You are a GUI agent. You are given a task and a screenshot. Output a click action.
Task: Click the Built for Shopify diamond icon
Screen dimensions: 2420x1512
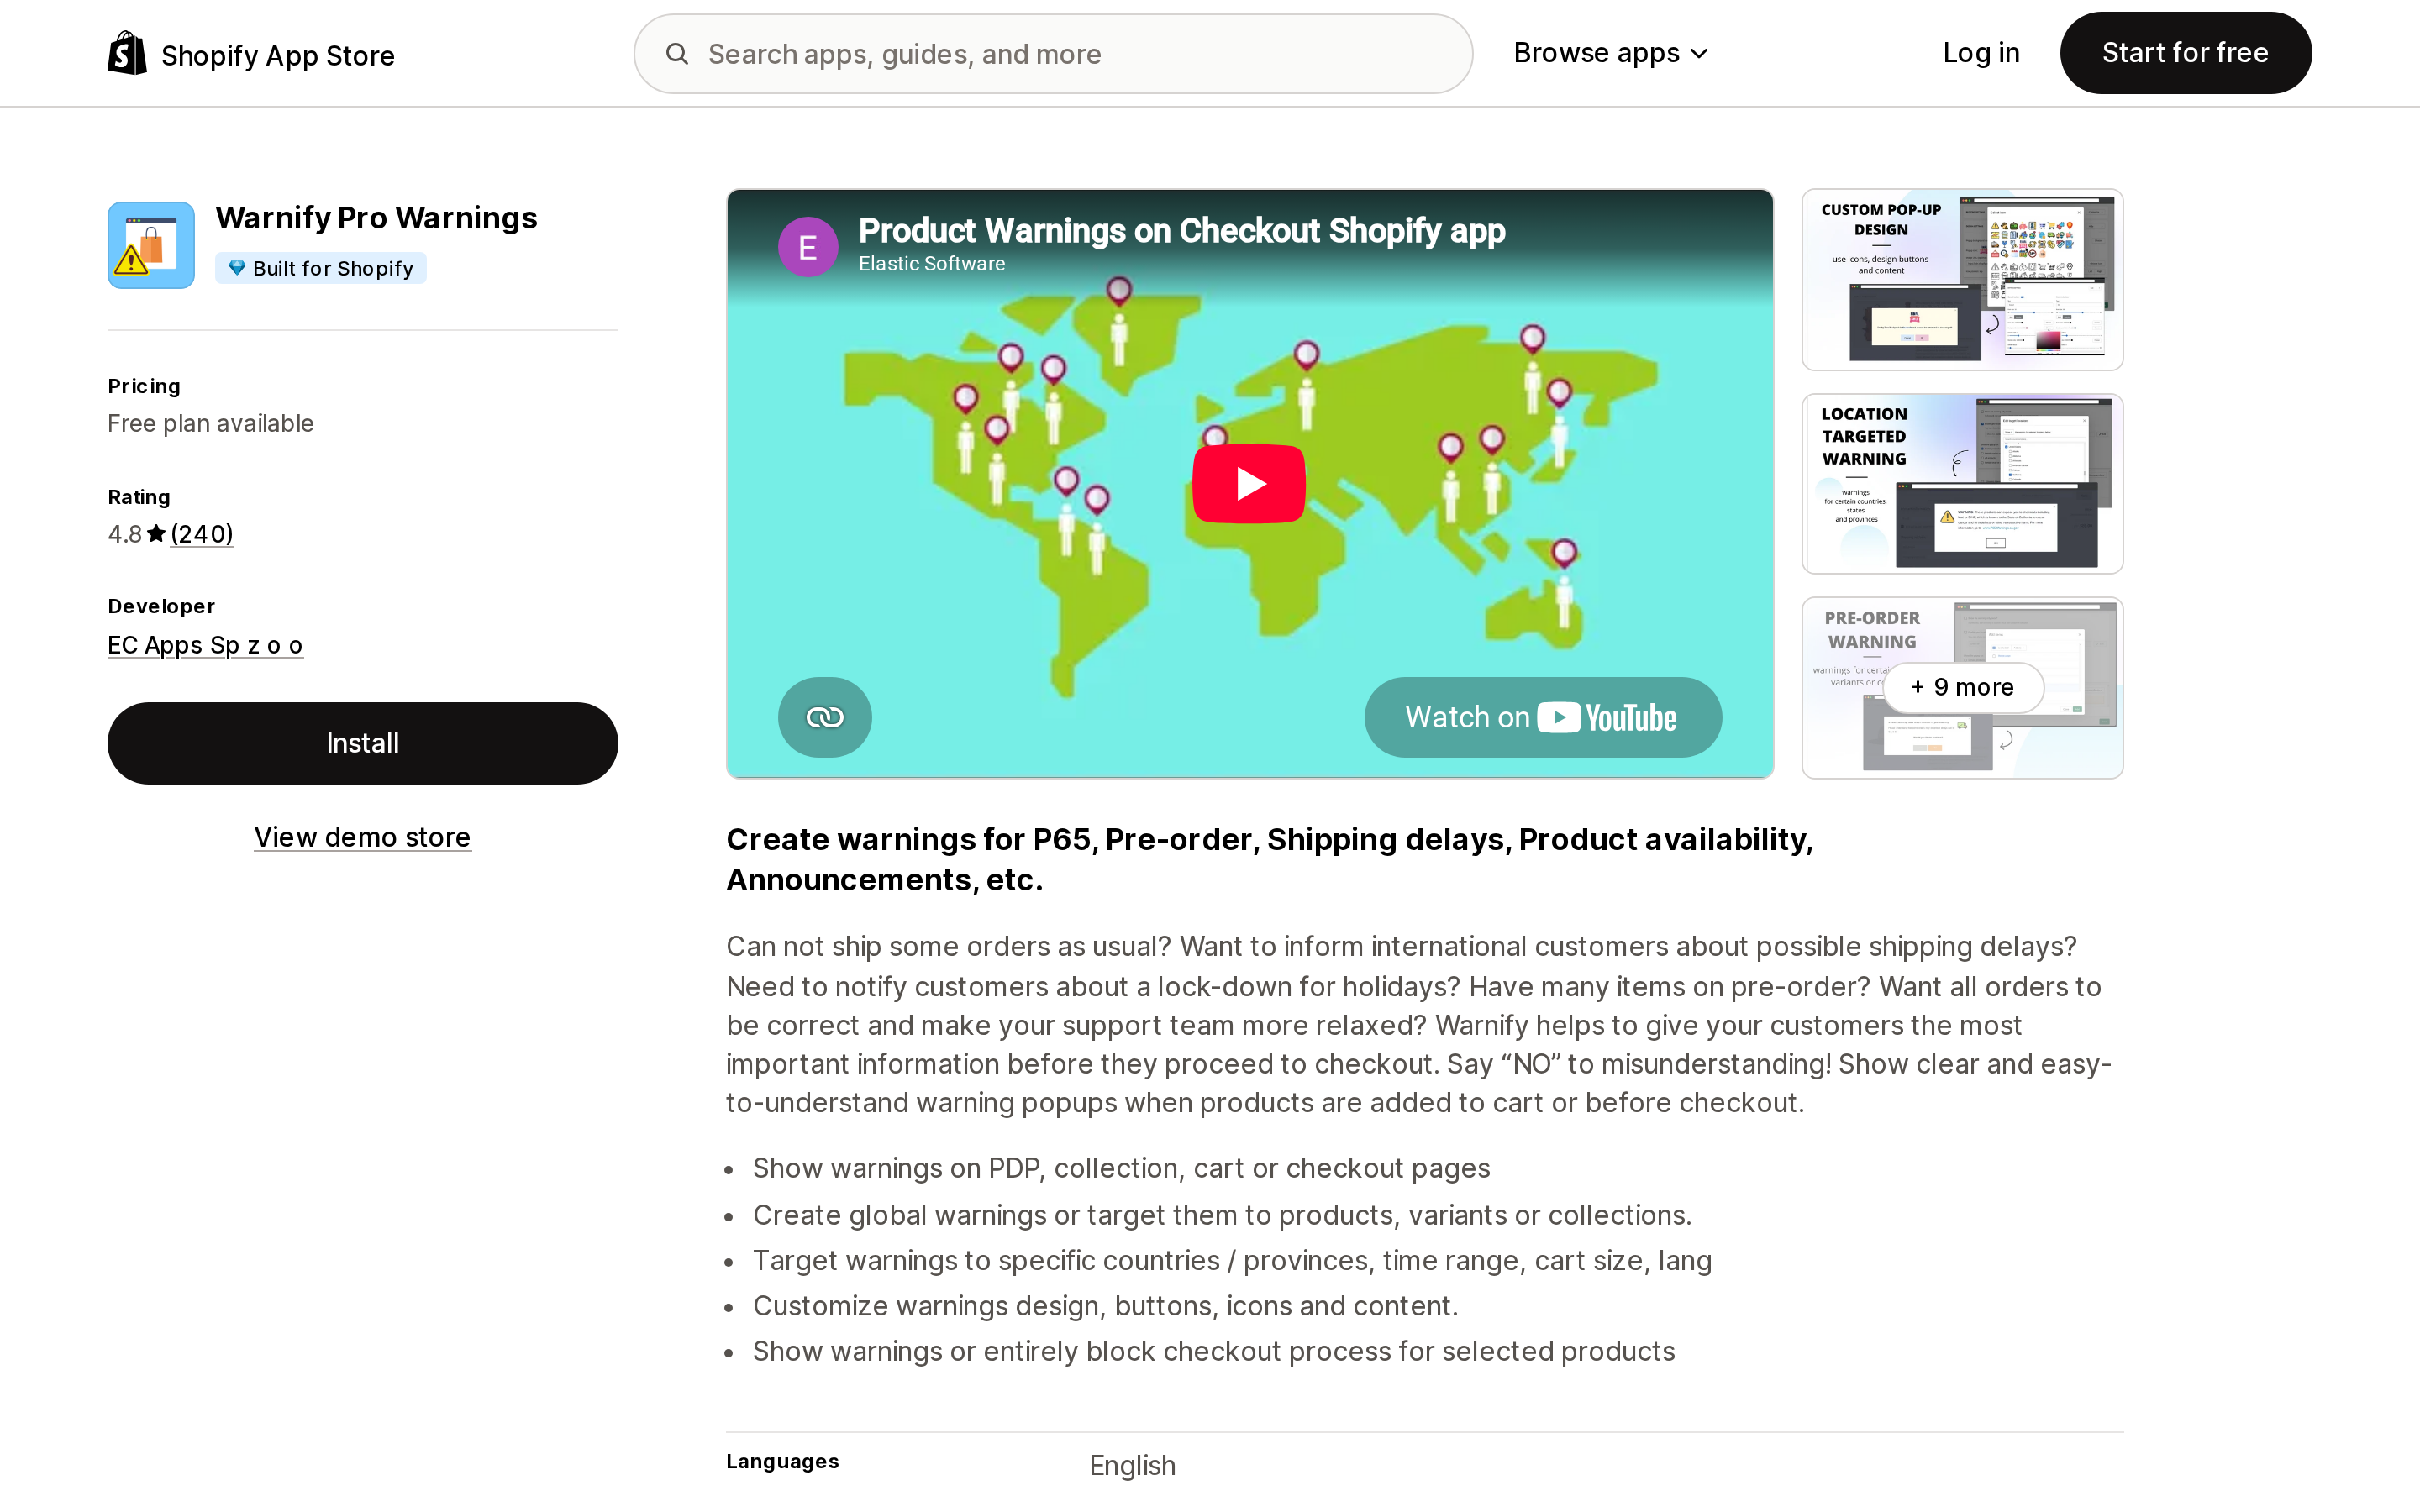click(237, 268)
